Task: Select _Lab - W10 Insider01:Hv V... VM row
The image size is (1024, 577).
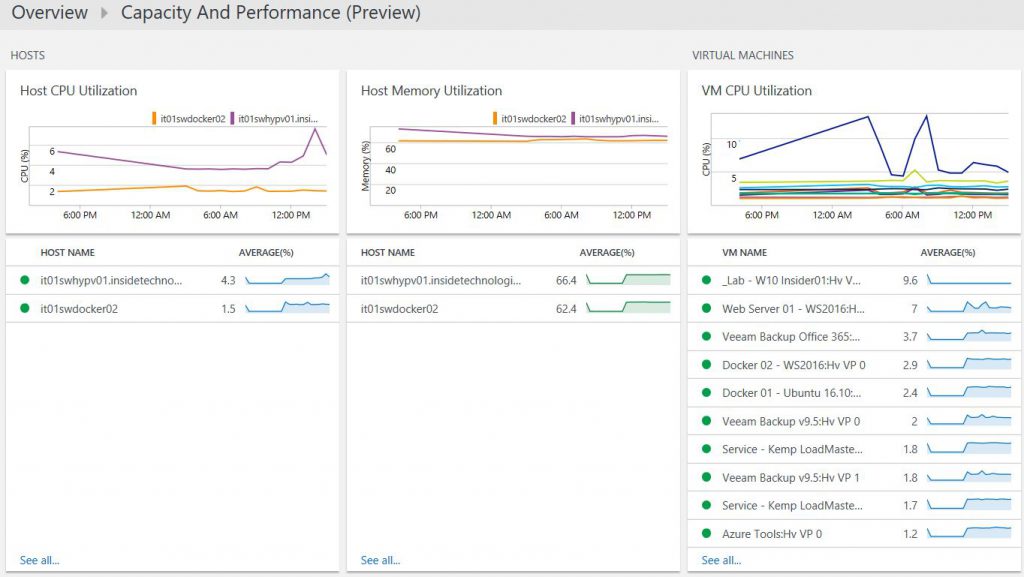Action: coord(854,280)
